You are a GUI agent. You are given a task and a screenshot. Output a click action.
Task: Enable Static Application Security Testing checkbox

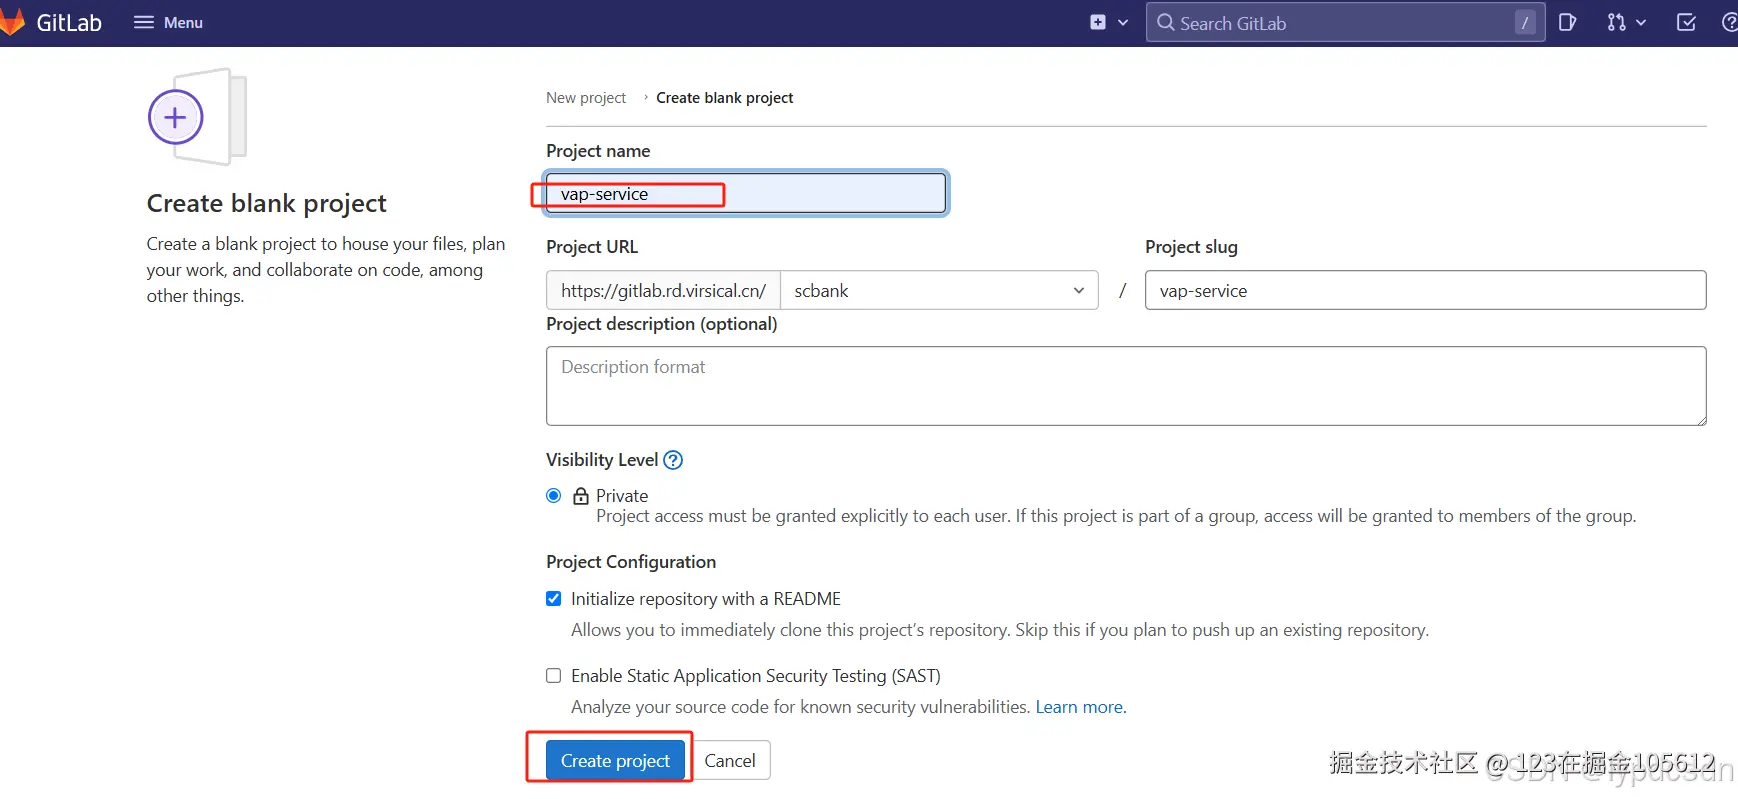click(554, 676)
